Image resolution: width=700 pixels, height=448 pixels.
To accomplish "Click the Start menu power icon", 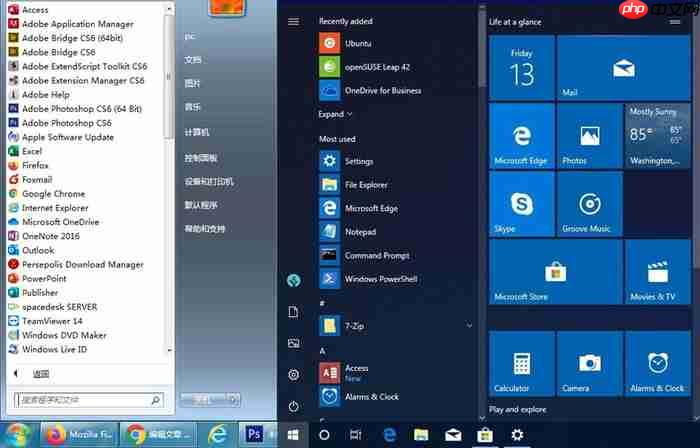I will [293, 407].
